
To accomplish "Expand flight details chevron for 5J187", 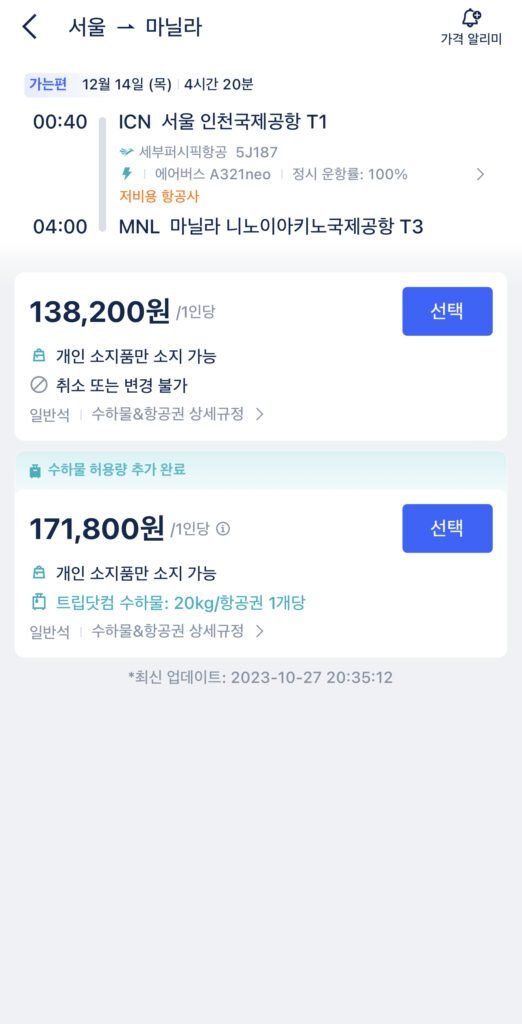I will (480, 174).
